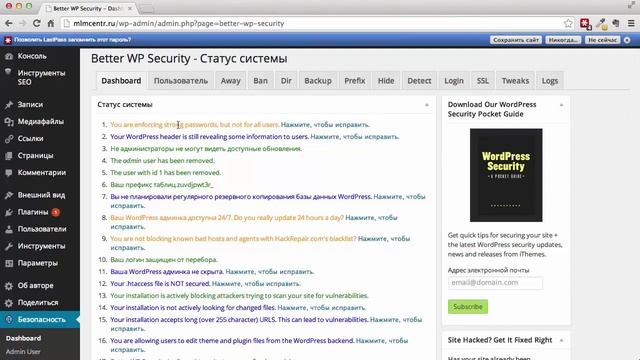Image resolution: width=640 pixels, height=360 pixels.
Task: Fix HackRepair blacklist item 9 link
Action: pyautogui.click(x=384, y=239)
